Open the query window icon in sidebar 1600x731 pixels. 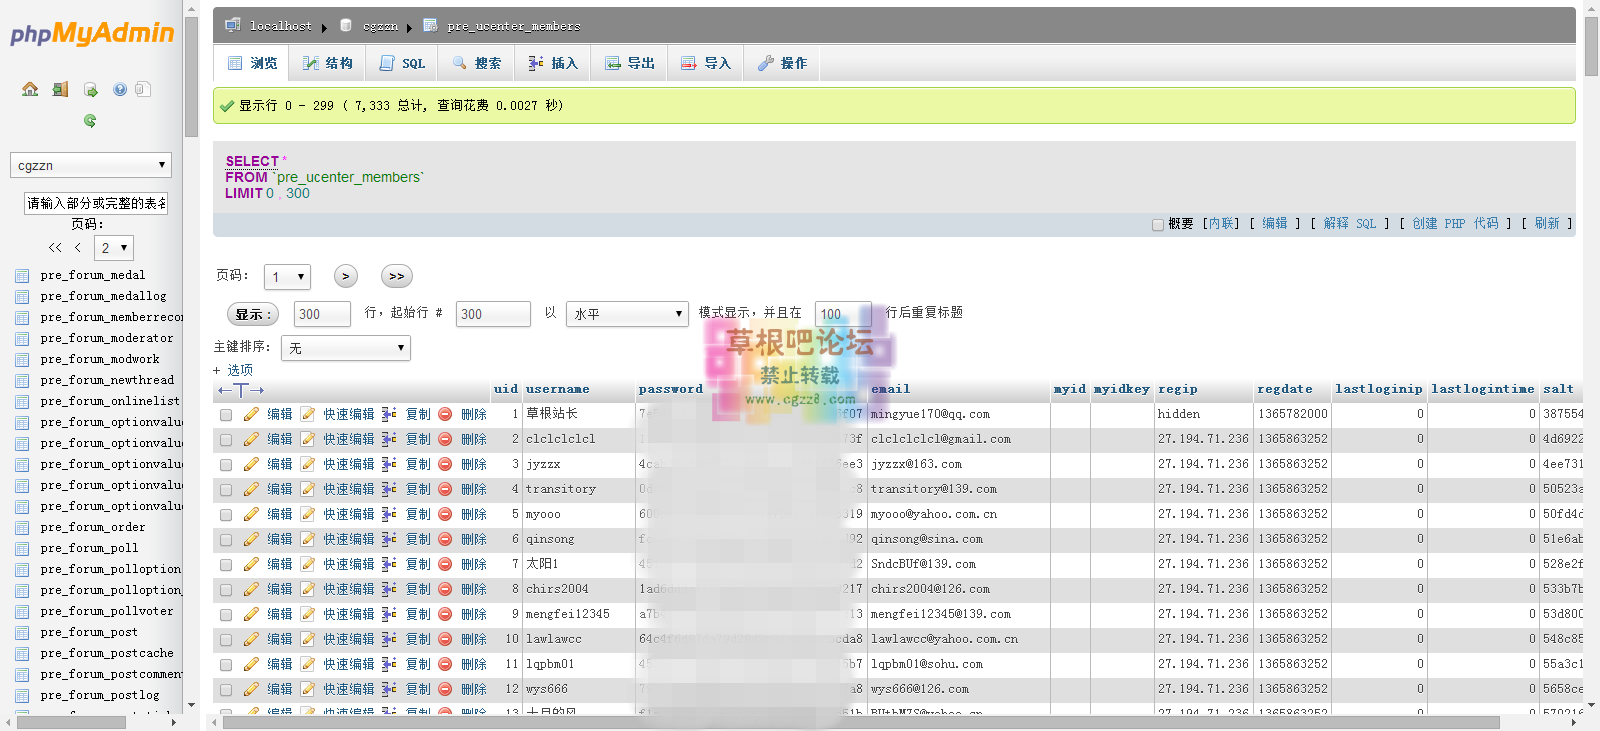91,90
